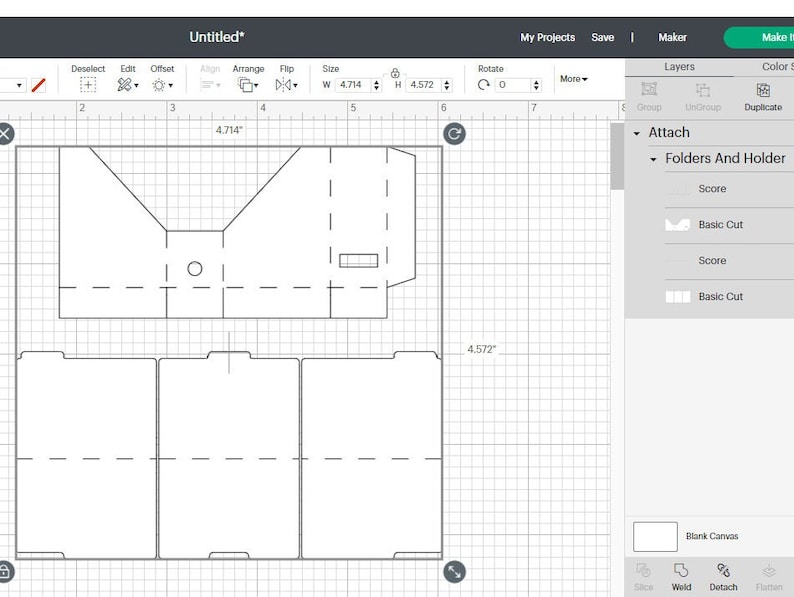Click the width input field

point(353,85)
